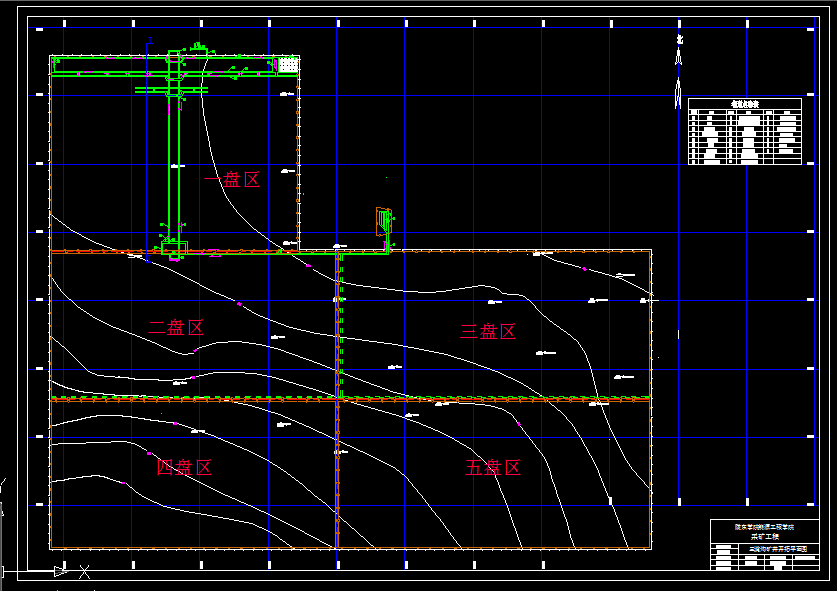Select the red label 四盘区
837x591 pixels.
click(184, 467)
